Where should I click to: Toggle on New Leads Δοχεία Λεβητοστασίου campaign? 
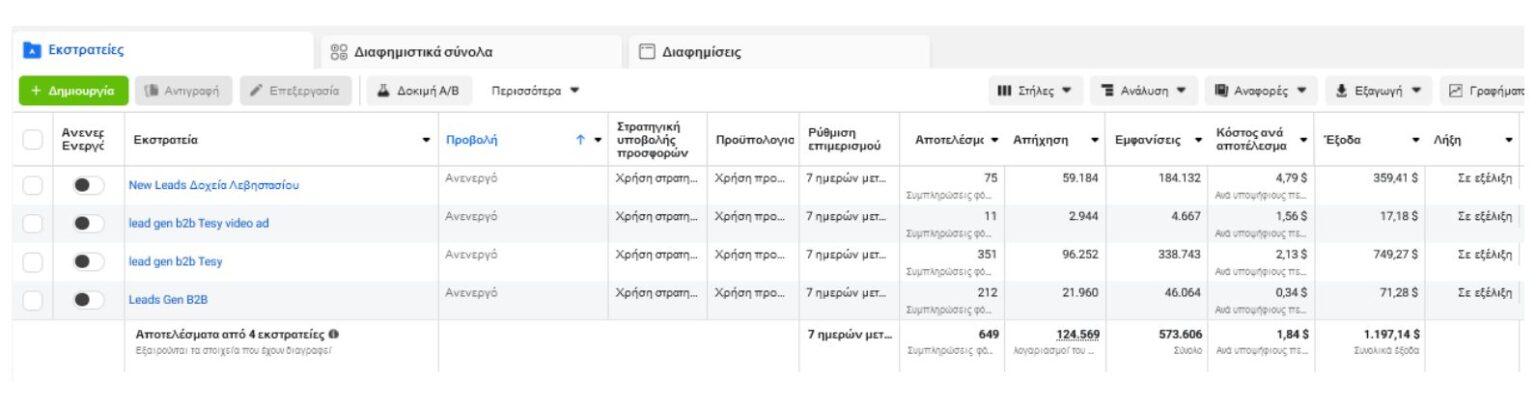point(88,185)
